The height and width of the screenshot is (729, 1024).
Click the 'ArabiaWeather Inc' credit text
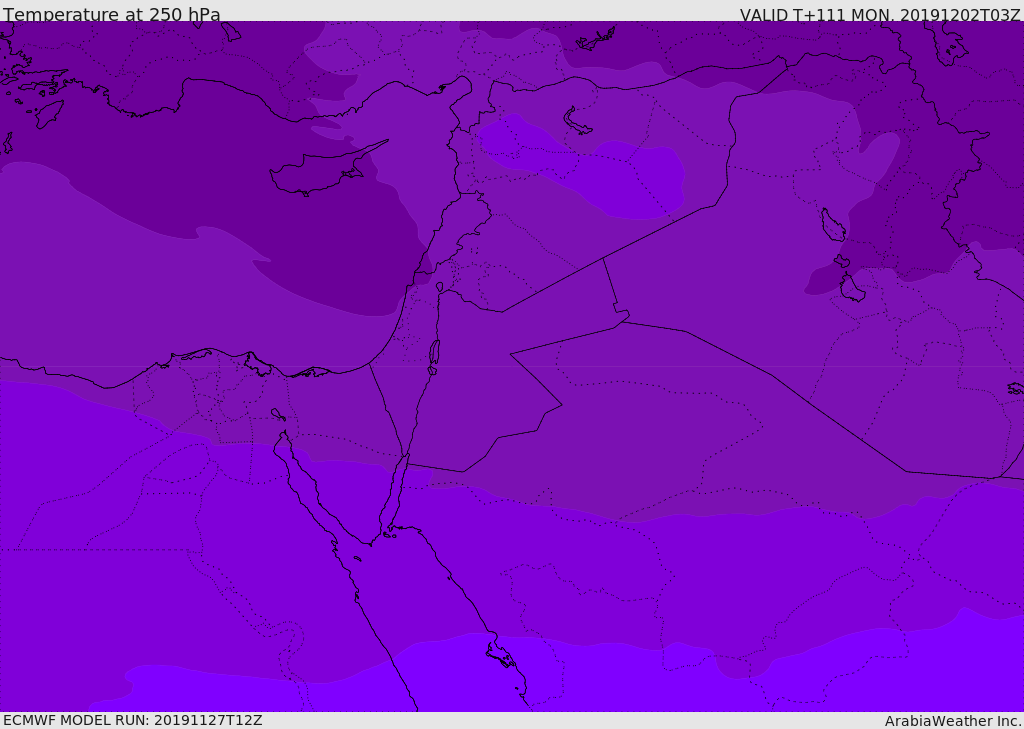[953, 721]
